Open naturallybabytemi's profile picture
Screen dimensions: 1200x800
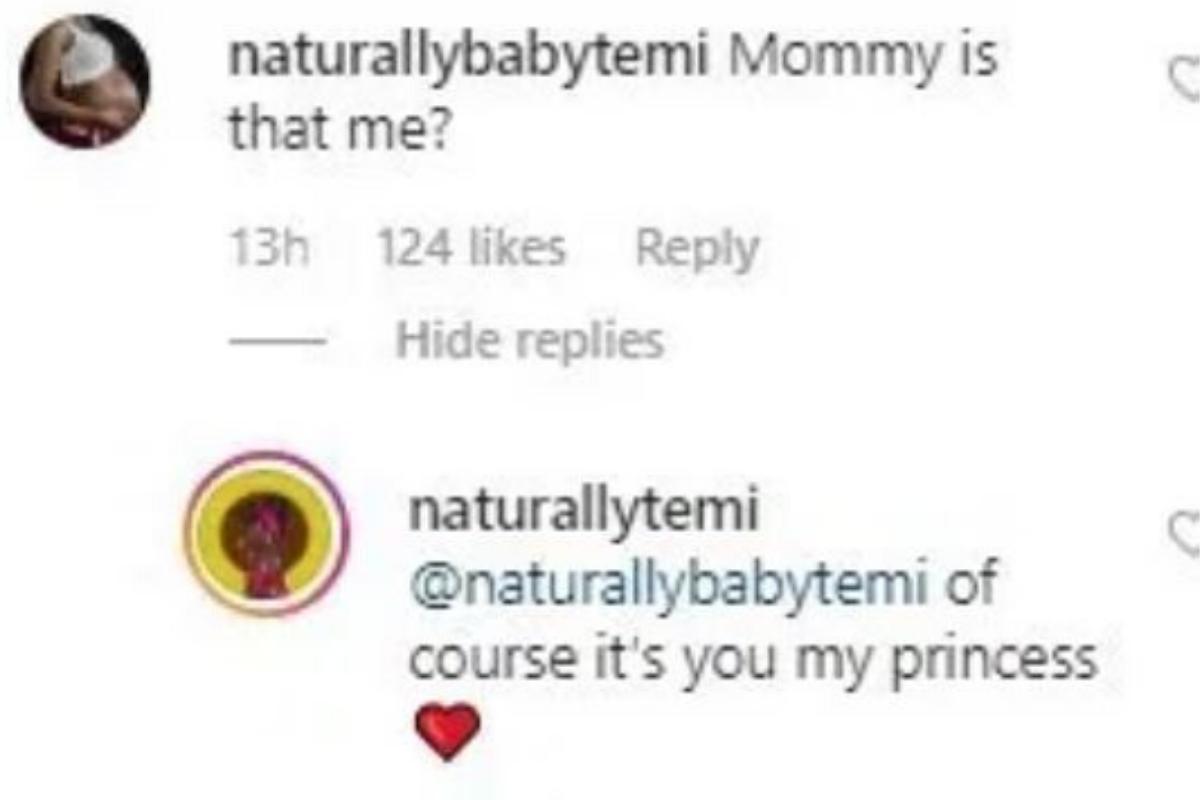tap(85, 82)
